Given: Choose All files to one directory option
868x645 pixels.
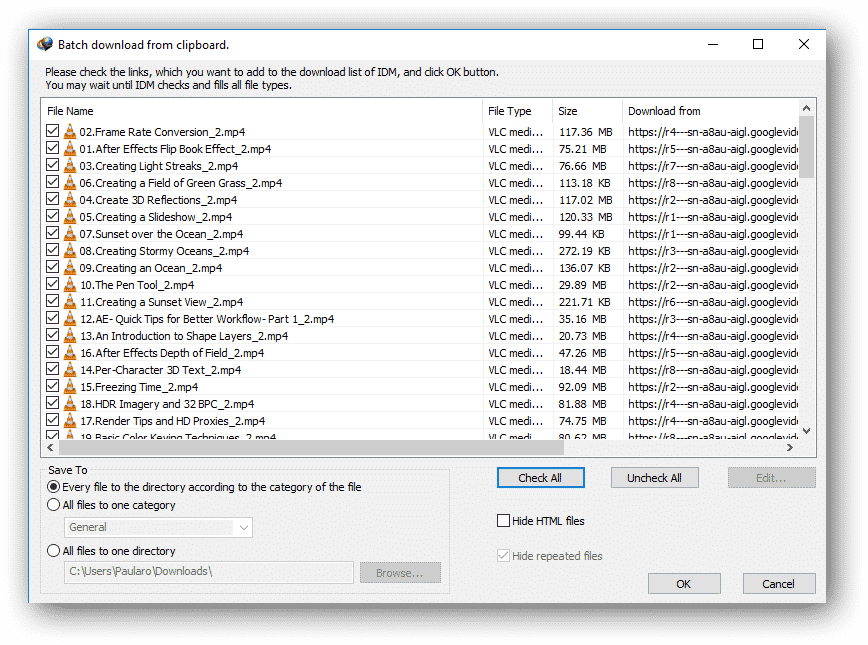Looking at the screenshot, I should pos(54,551).
